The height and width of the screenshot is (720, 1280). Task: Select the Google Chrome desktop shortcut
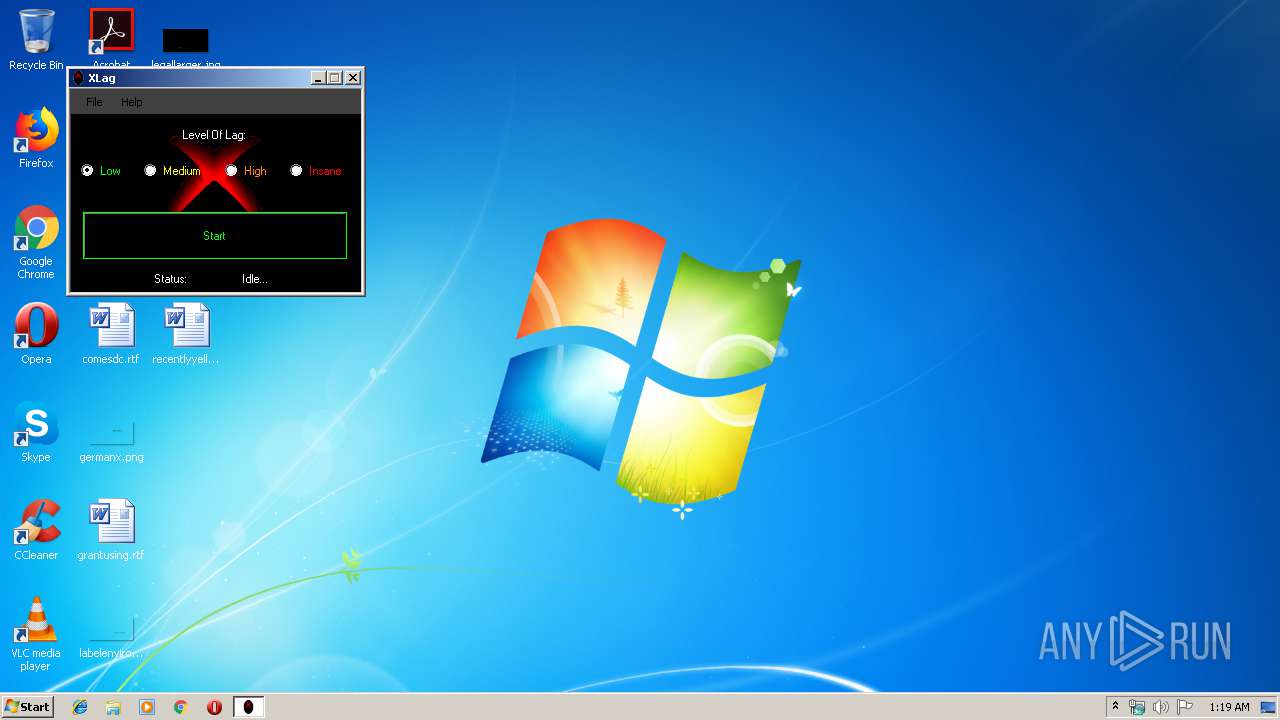pyautogui.click(x=36, y=243)
